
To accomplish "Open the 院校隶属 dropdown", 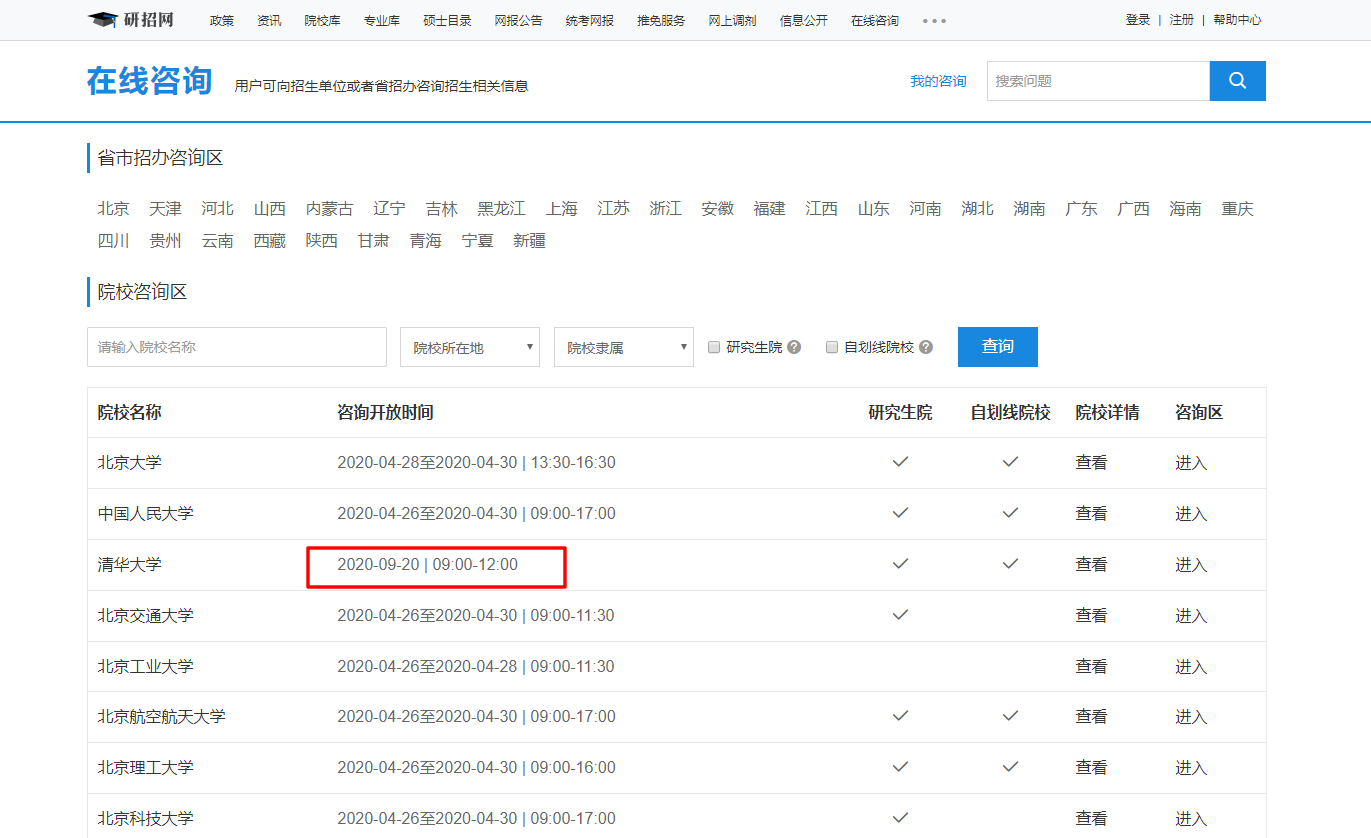I will coord(624,347).
